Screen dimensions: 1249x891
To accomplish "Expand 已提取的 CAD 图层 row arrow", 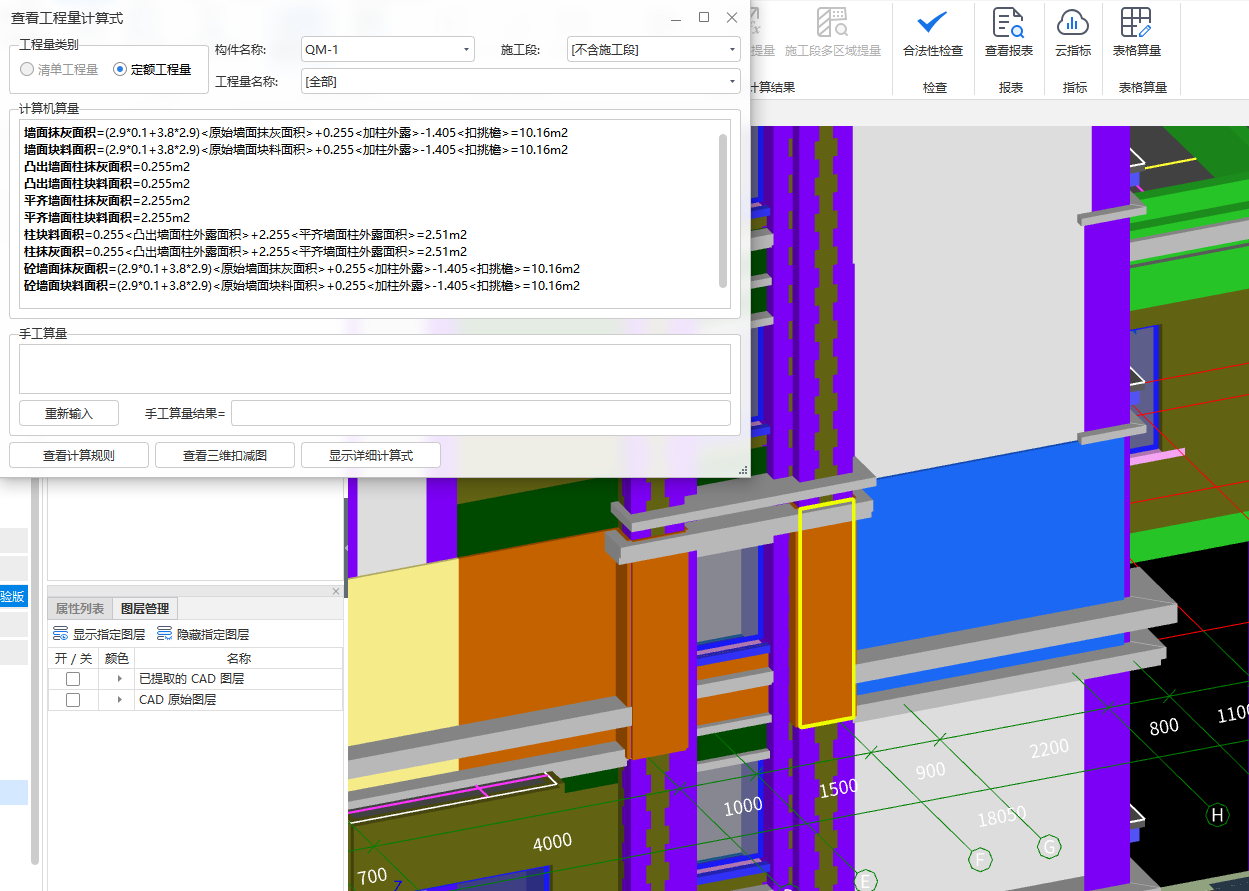I will [120, 679].
